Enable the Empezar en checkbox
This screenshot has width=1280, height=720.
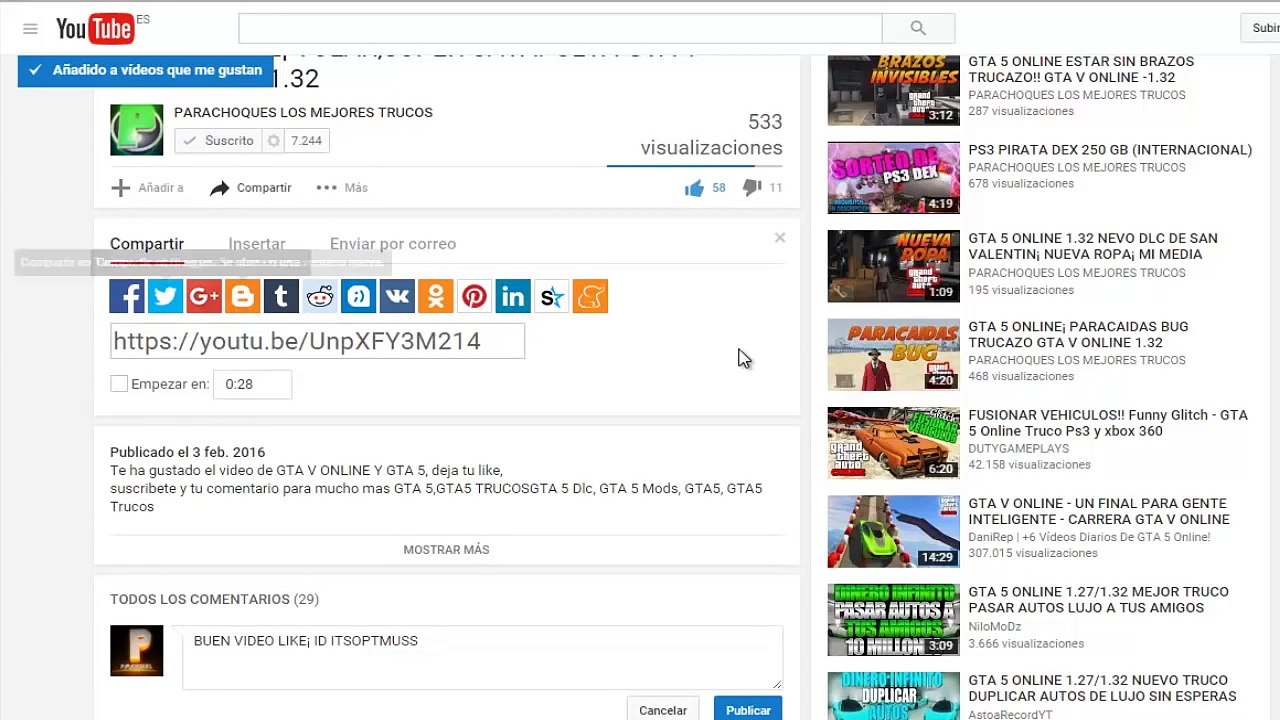(119, 384)
